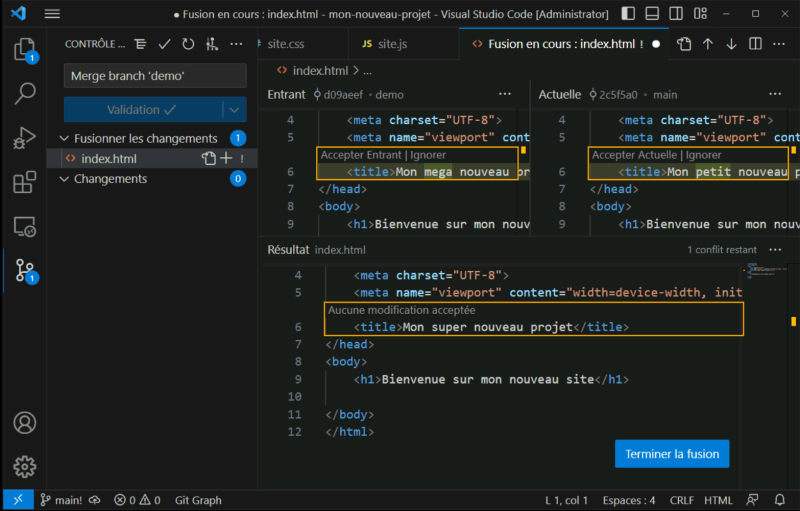Toggle the secondary side bar layout icon
Viewport: 800px width, 511px height.
click(x=676, y=14)
